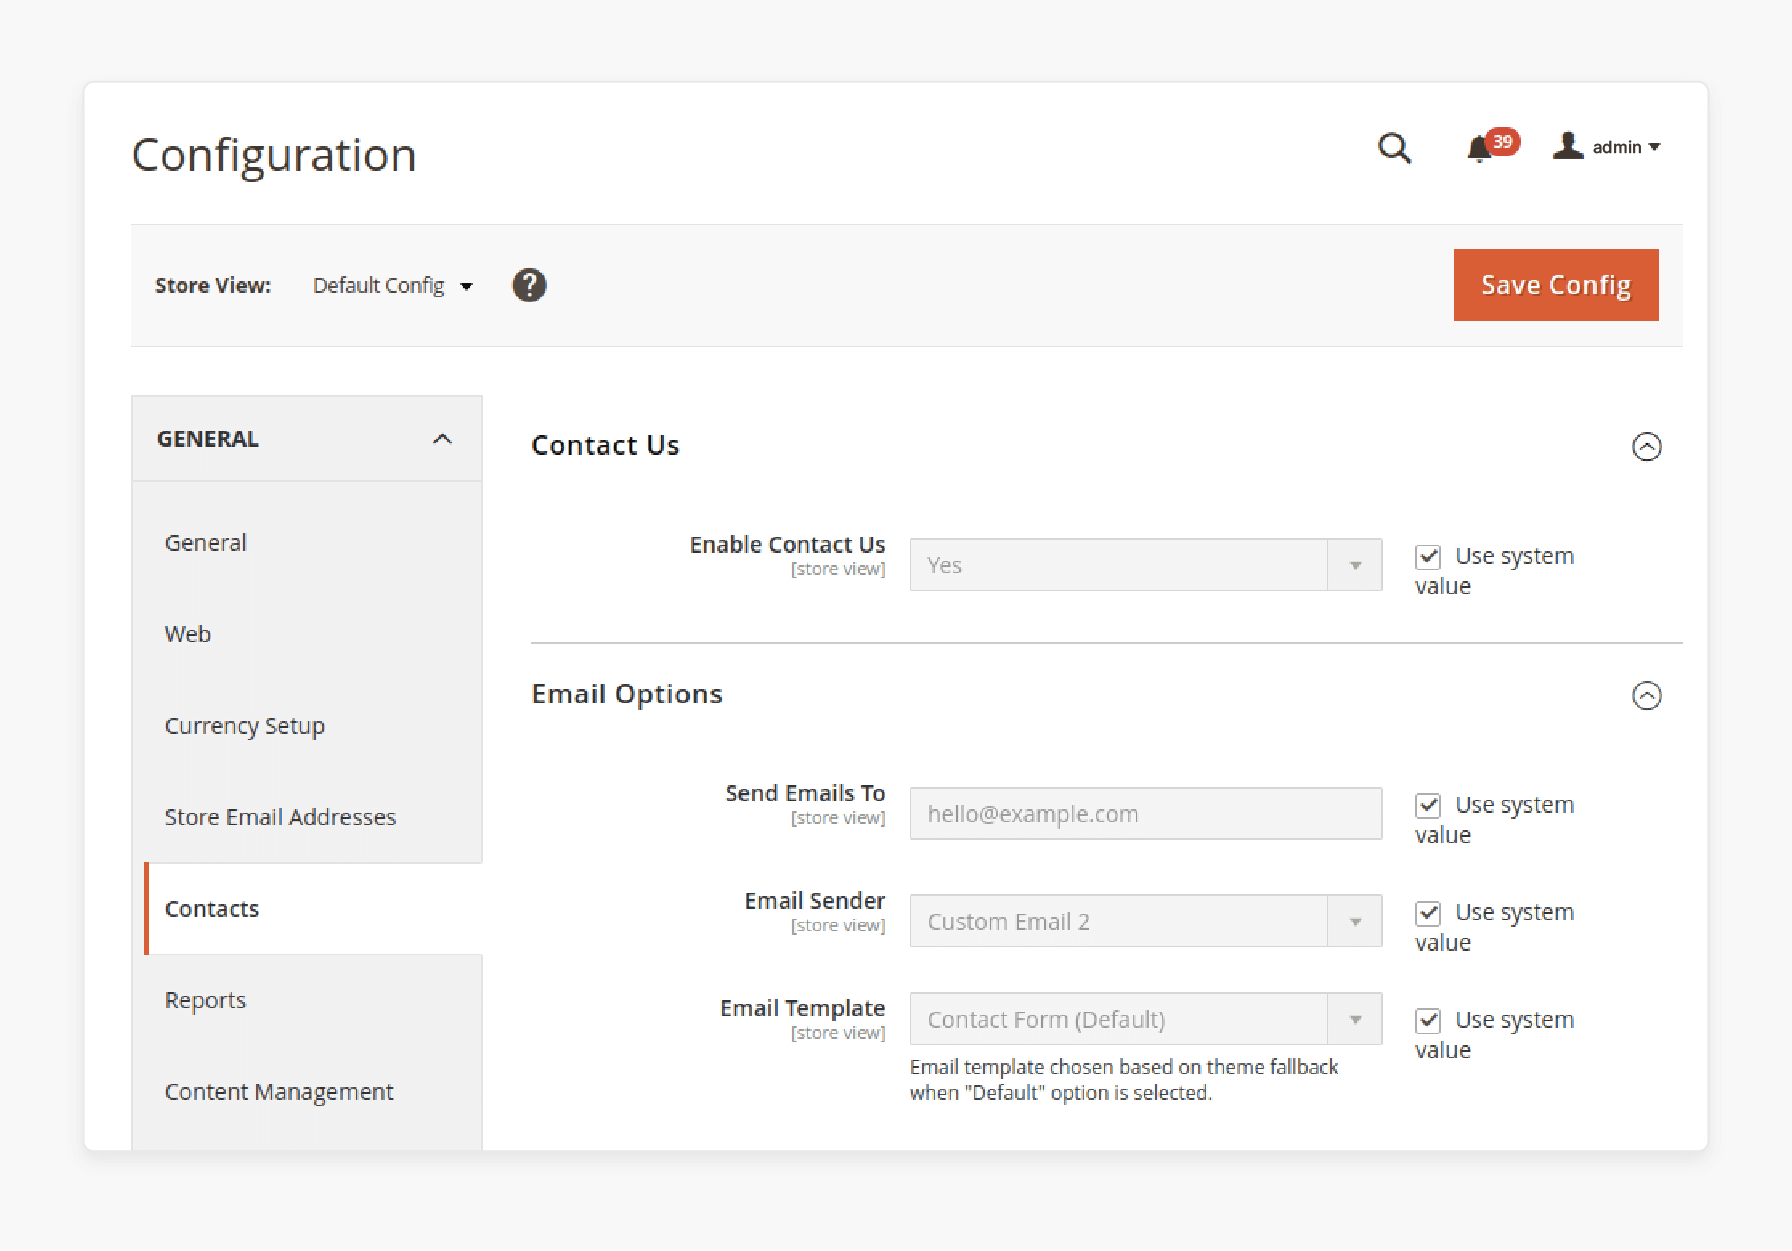Click the Send Emails To label
Image resolution: width=1792 pixels, height=1251 pixels.
805,793
